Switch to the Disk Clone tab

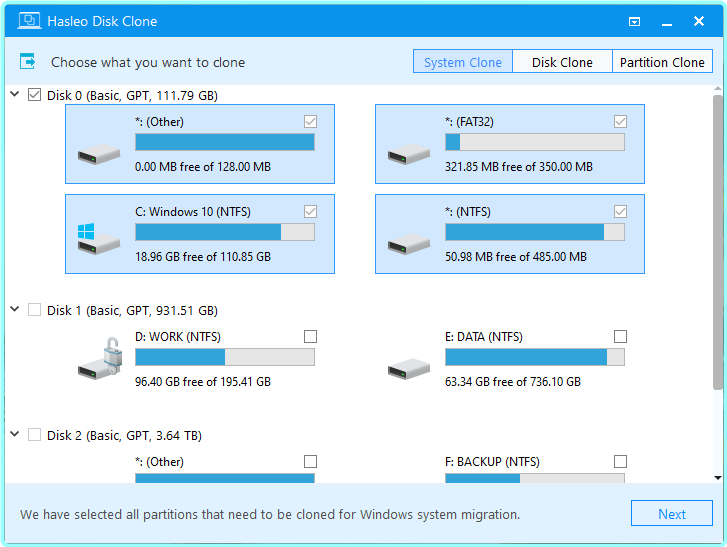(562, 62)
